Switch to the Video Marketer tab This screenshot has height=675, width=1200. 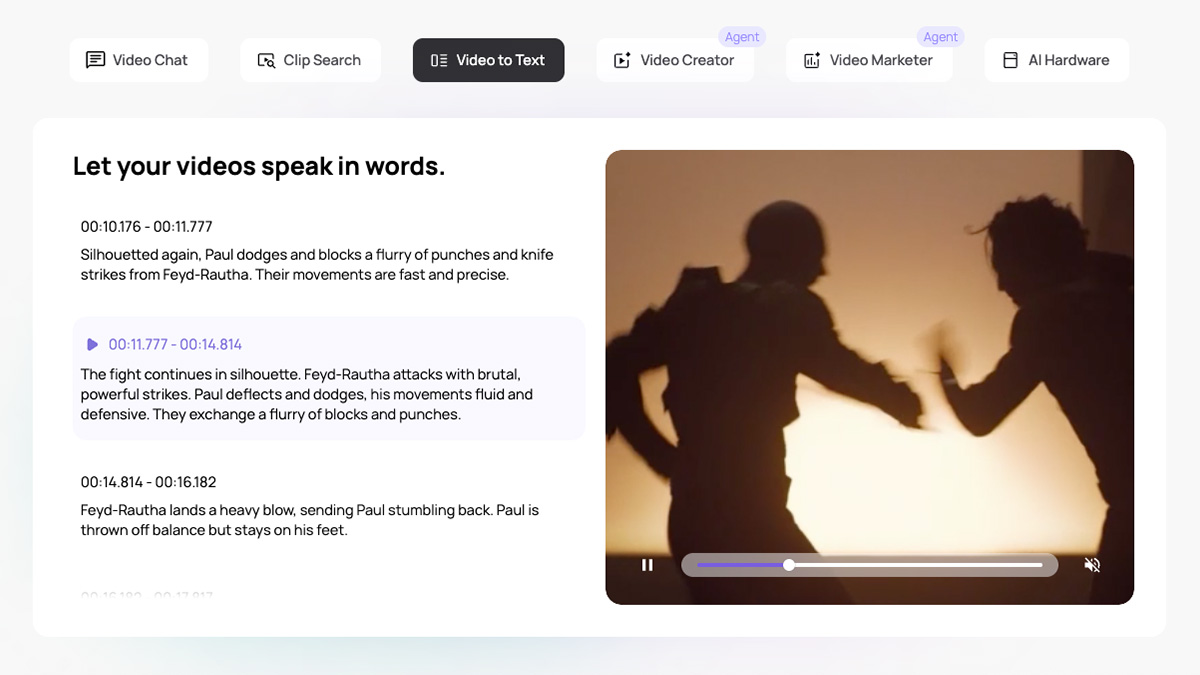click(869, 60)
